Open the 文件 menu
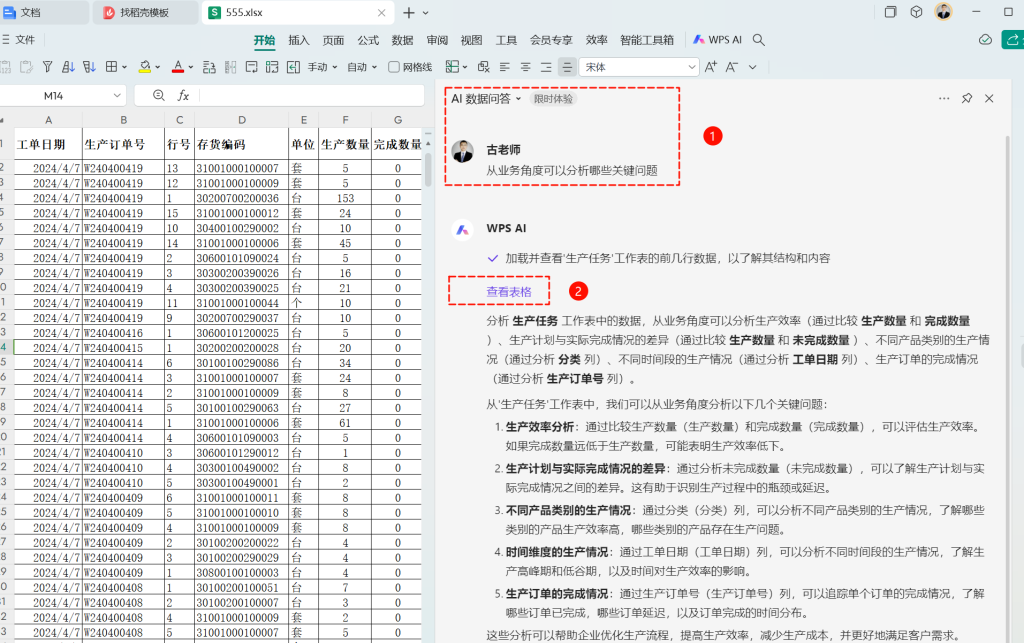 [18, 40]
